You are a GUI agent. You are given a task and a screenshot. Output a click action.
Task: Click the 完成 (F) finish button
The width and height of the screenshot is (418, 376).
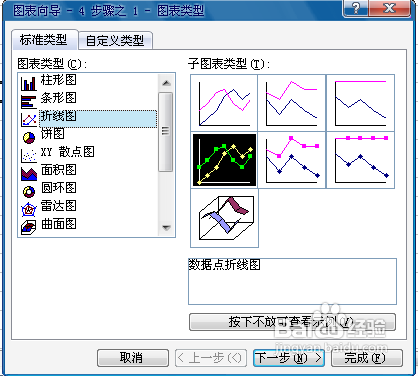tap(367, 358)
